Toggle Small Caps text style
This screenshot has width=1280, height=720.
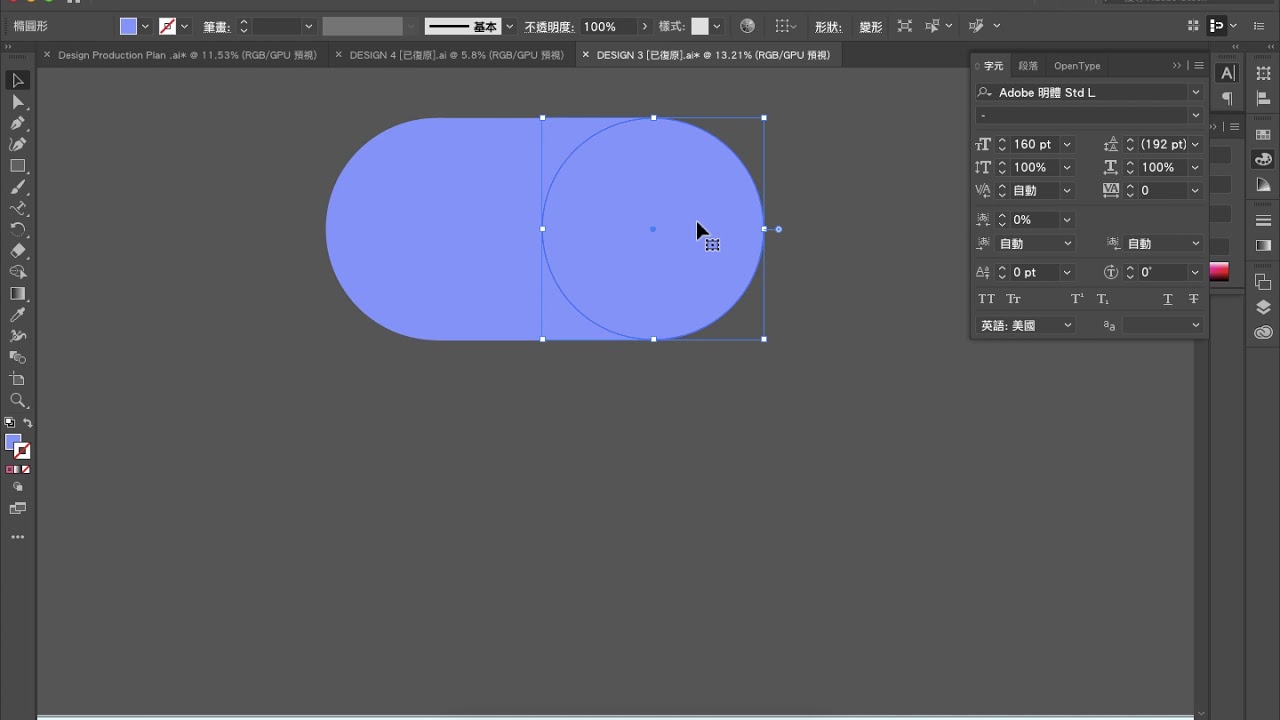[x=1013, y=299]
